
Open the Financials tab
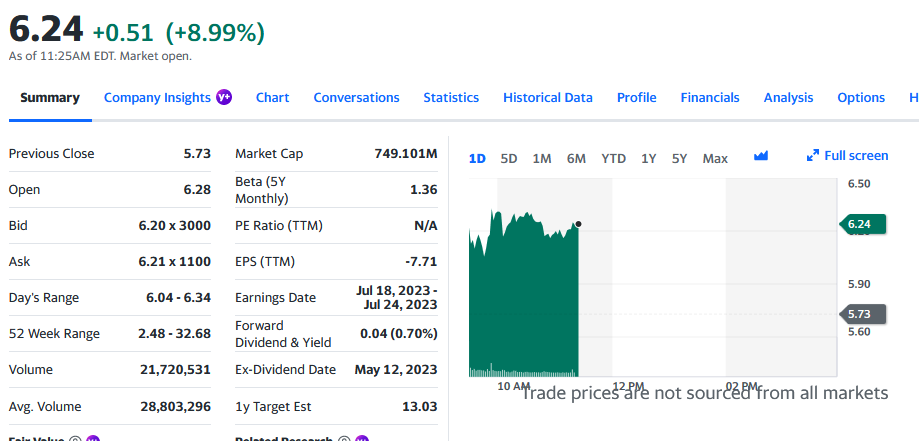click(x=710, y=97)
